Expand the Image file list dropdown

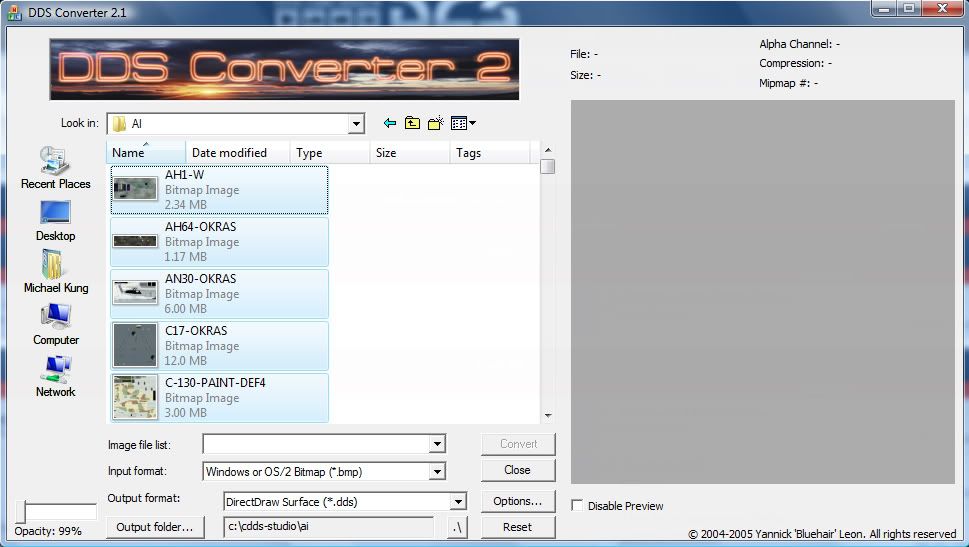[x=437, y=444]
